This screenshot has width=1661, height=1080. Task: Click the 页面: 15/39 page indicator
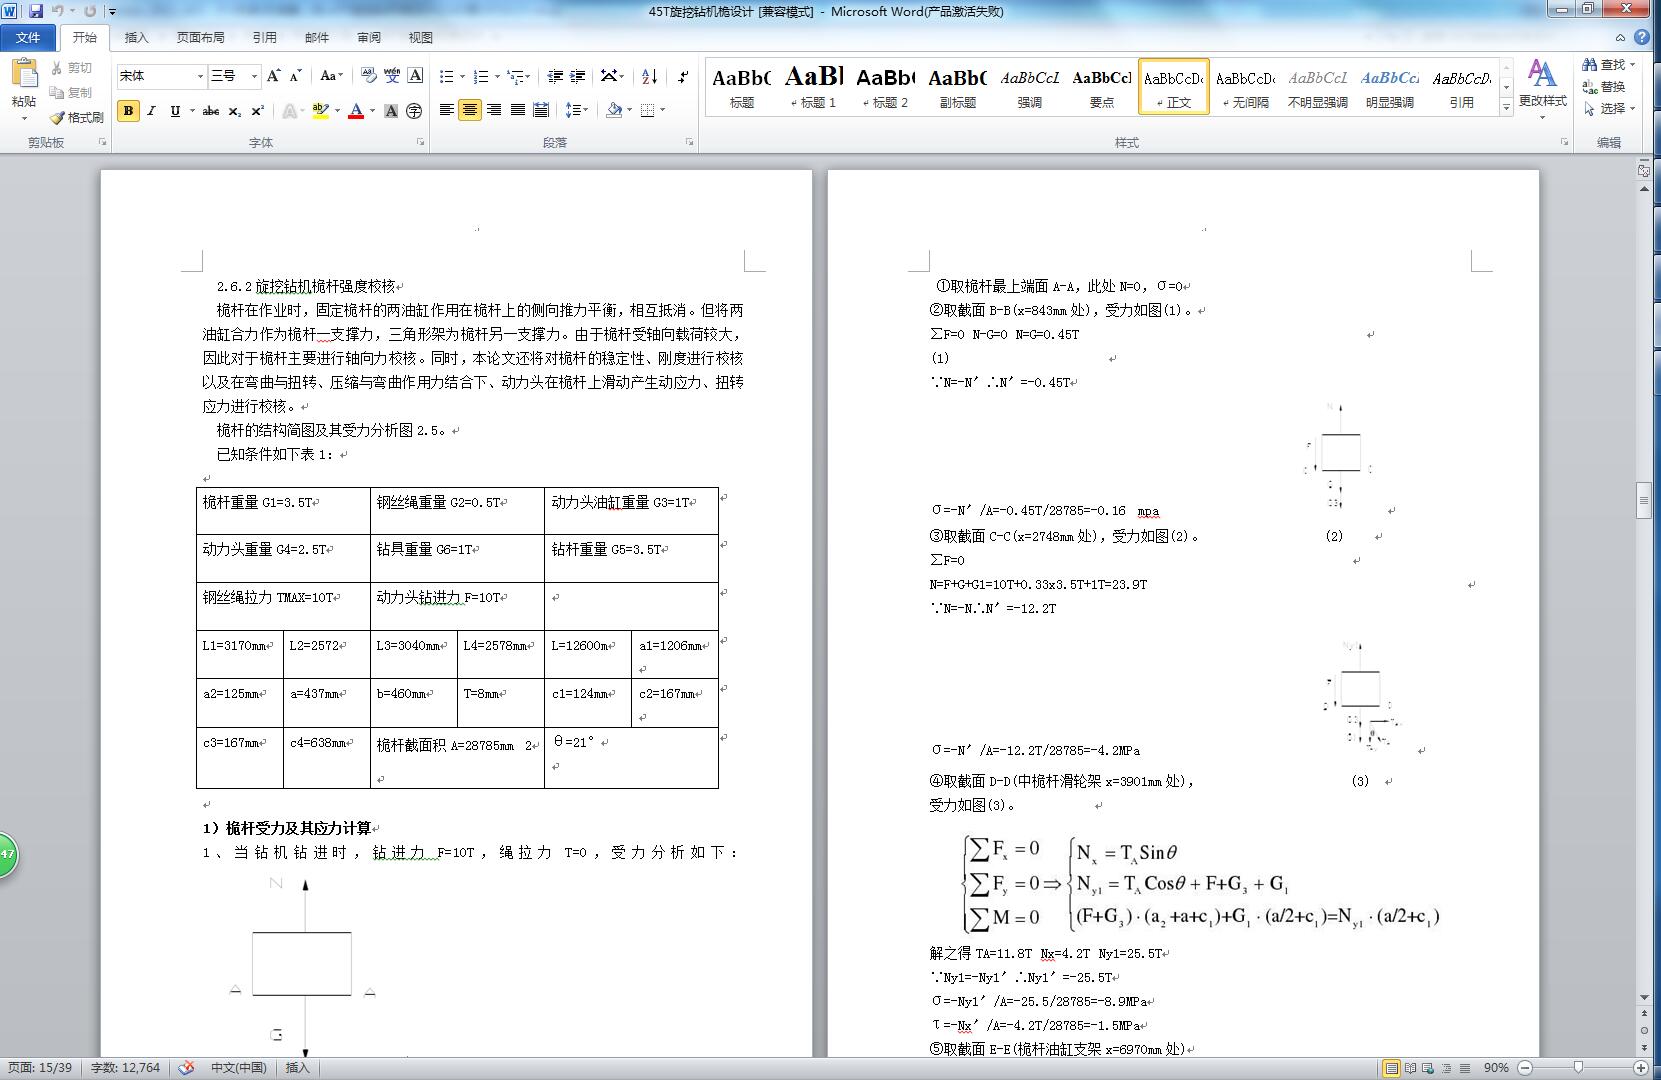point(40,1068)
